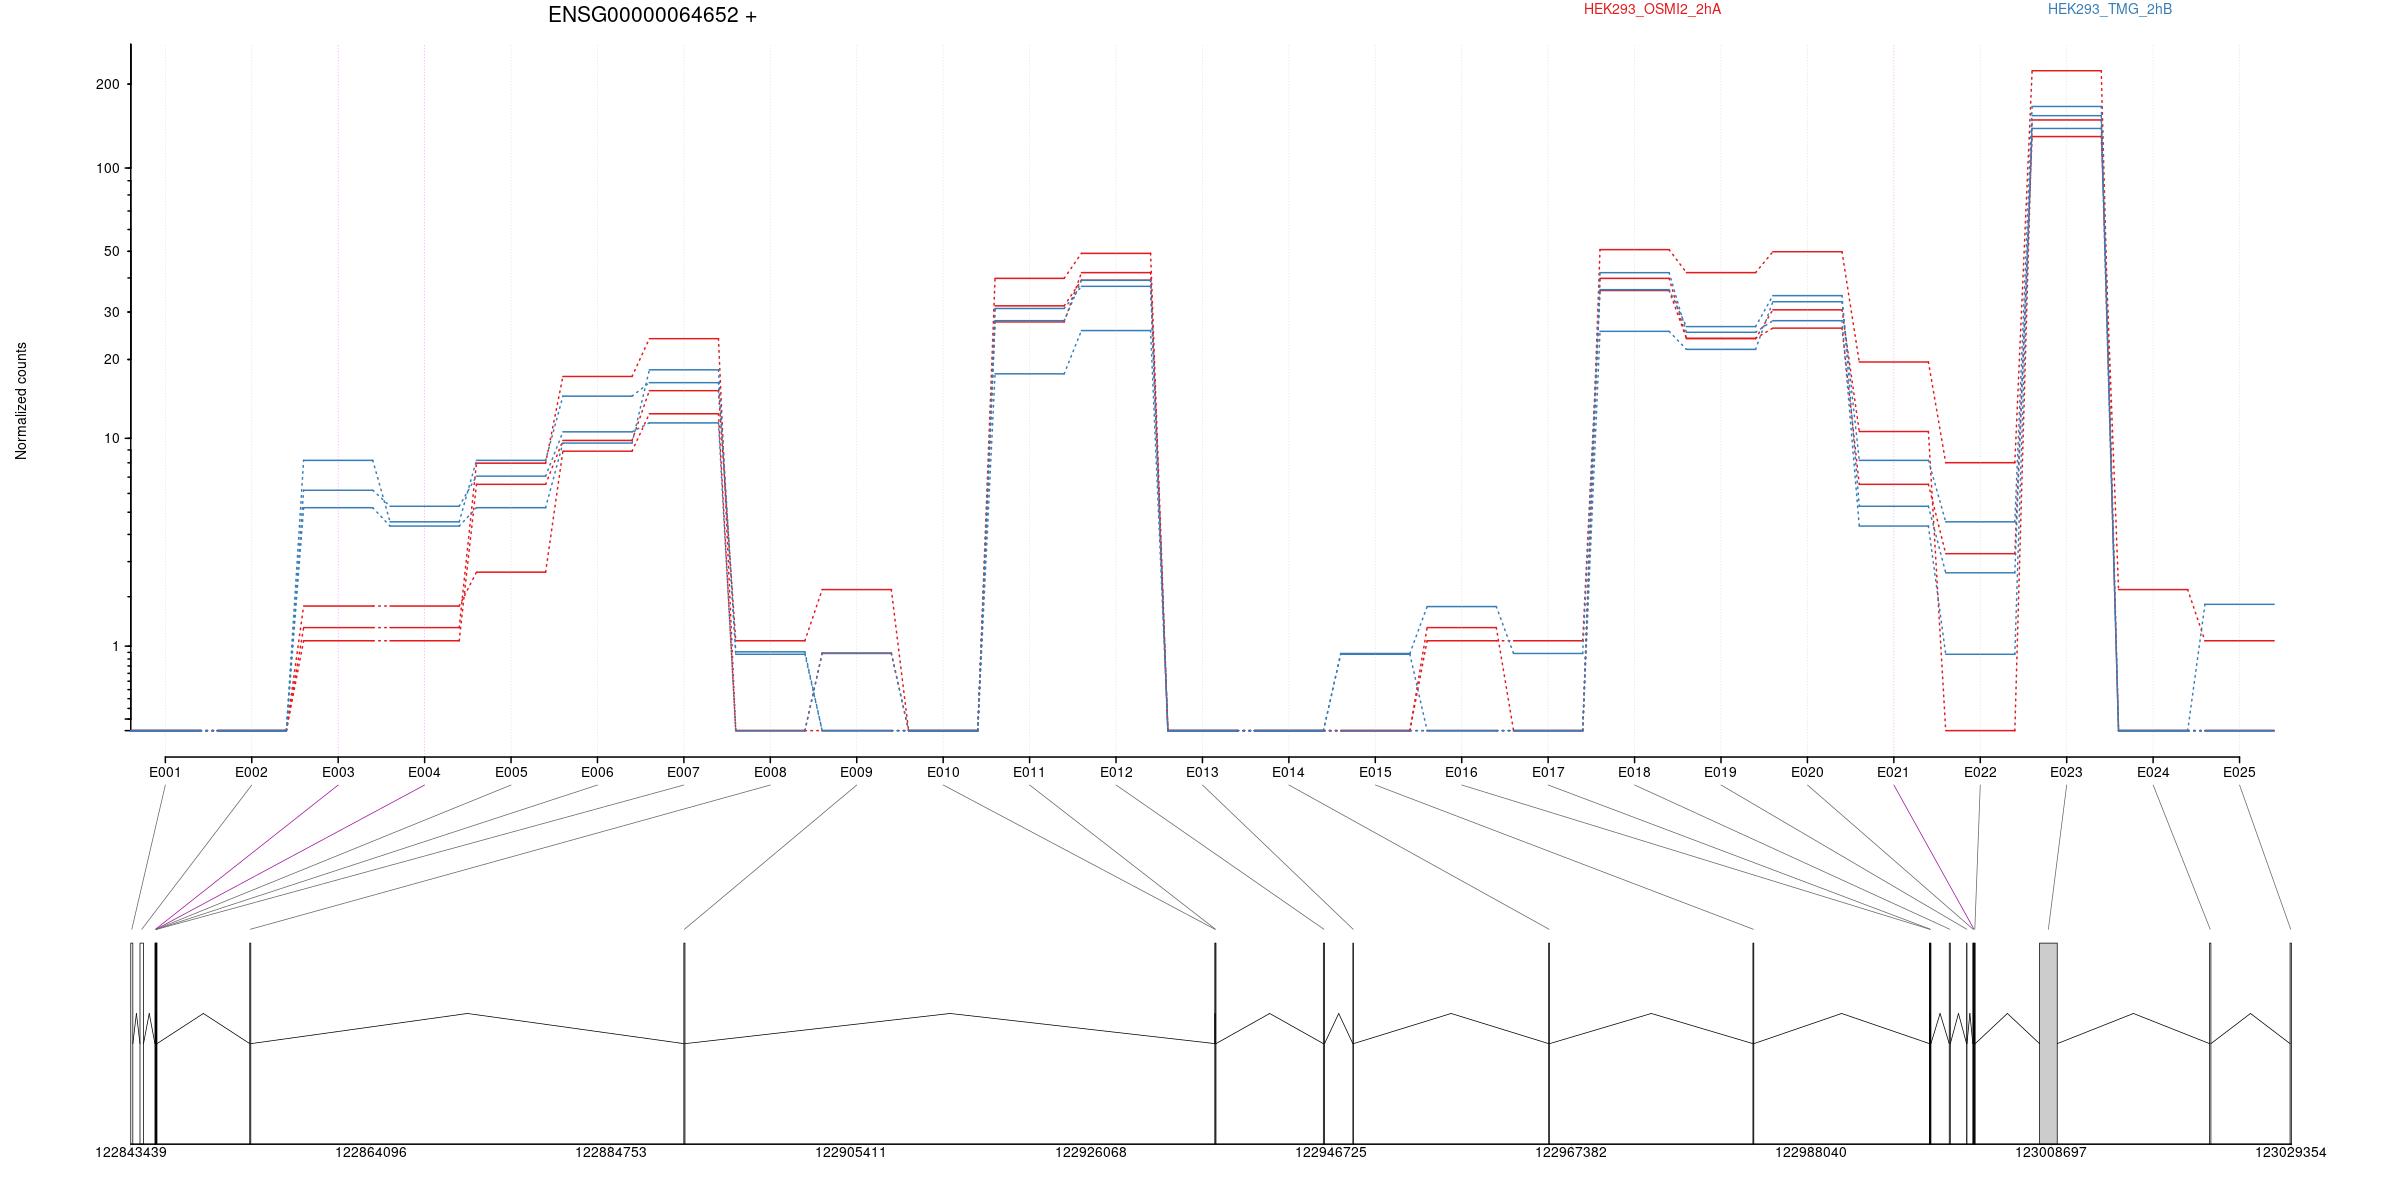Click exon label E022
Viewport: 2400px width, 1200px height.
pos(1980,772)
